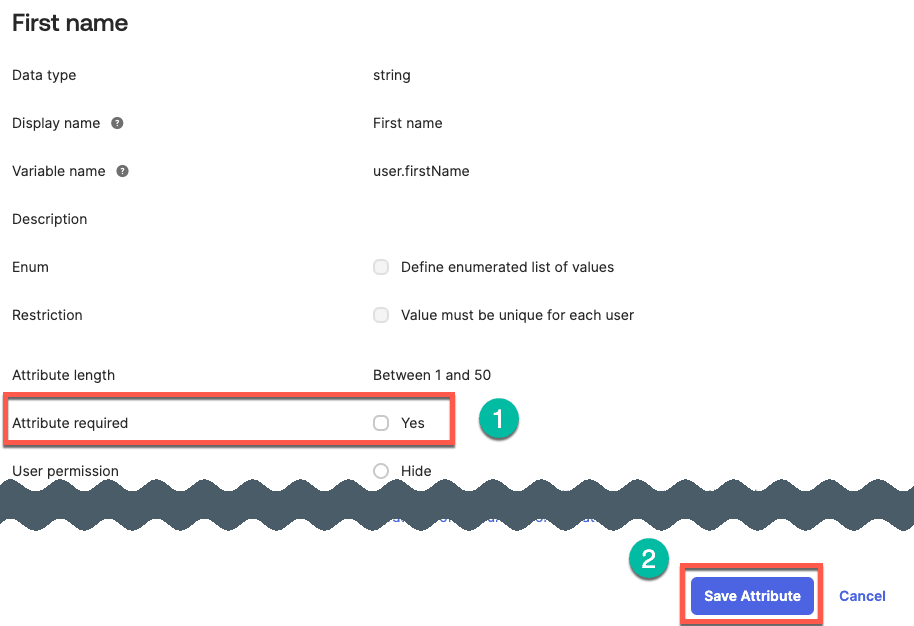Viewport: 914px width, 626px height.
Task: Click the user.firstName variable name value
Action: (x=421, y=171)
